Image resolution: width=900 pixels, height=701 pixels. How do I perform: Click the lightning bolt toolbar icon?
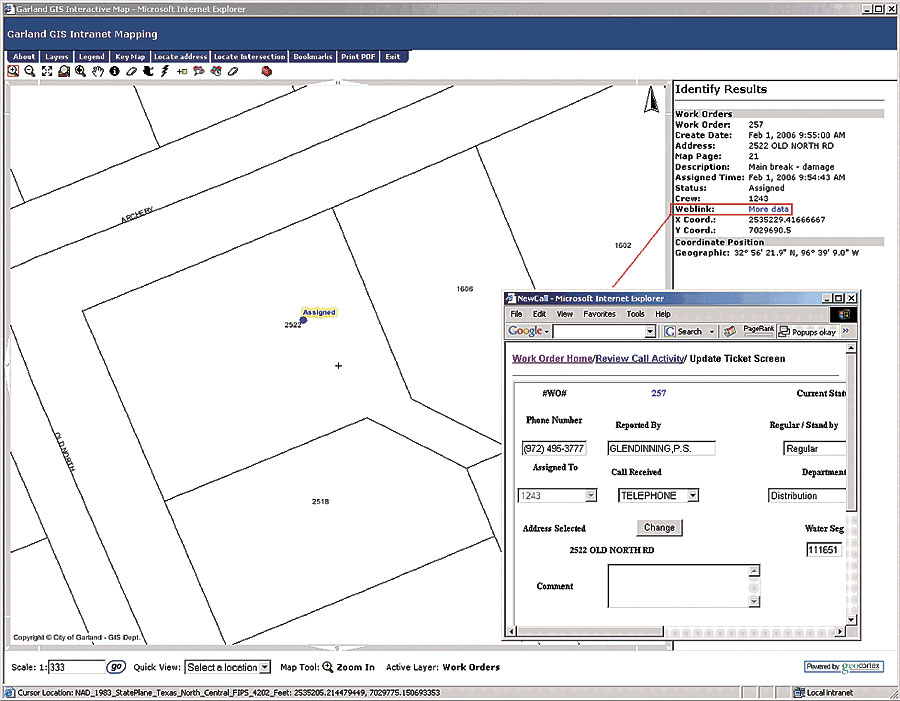164,72
